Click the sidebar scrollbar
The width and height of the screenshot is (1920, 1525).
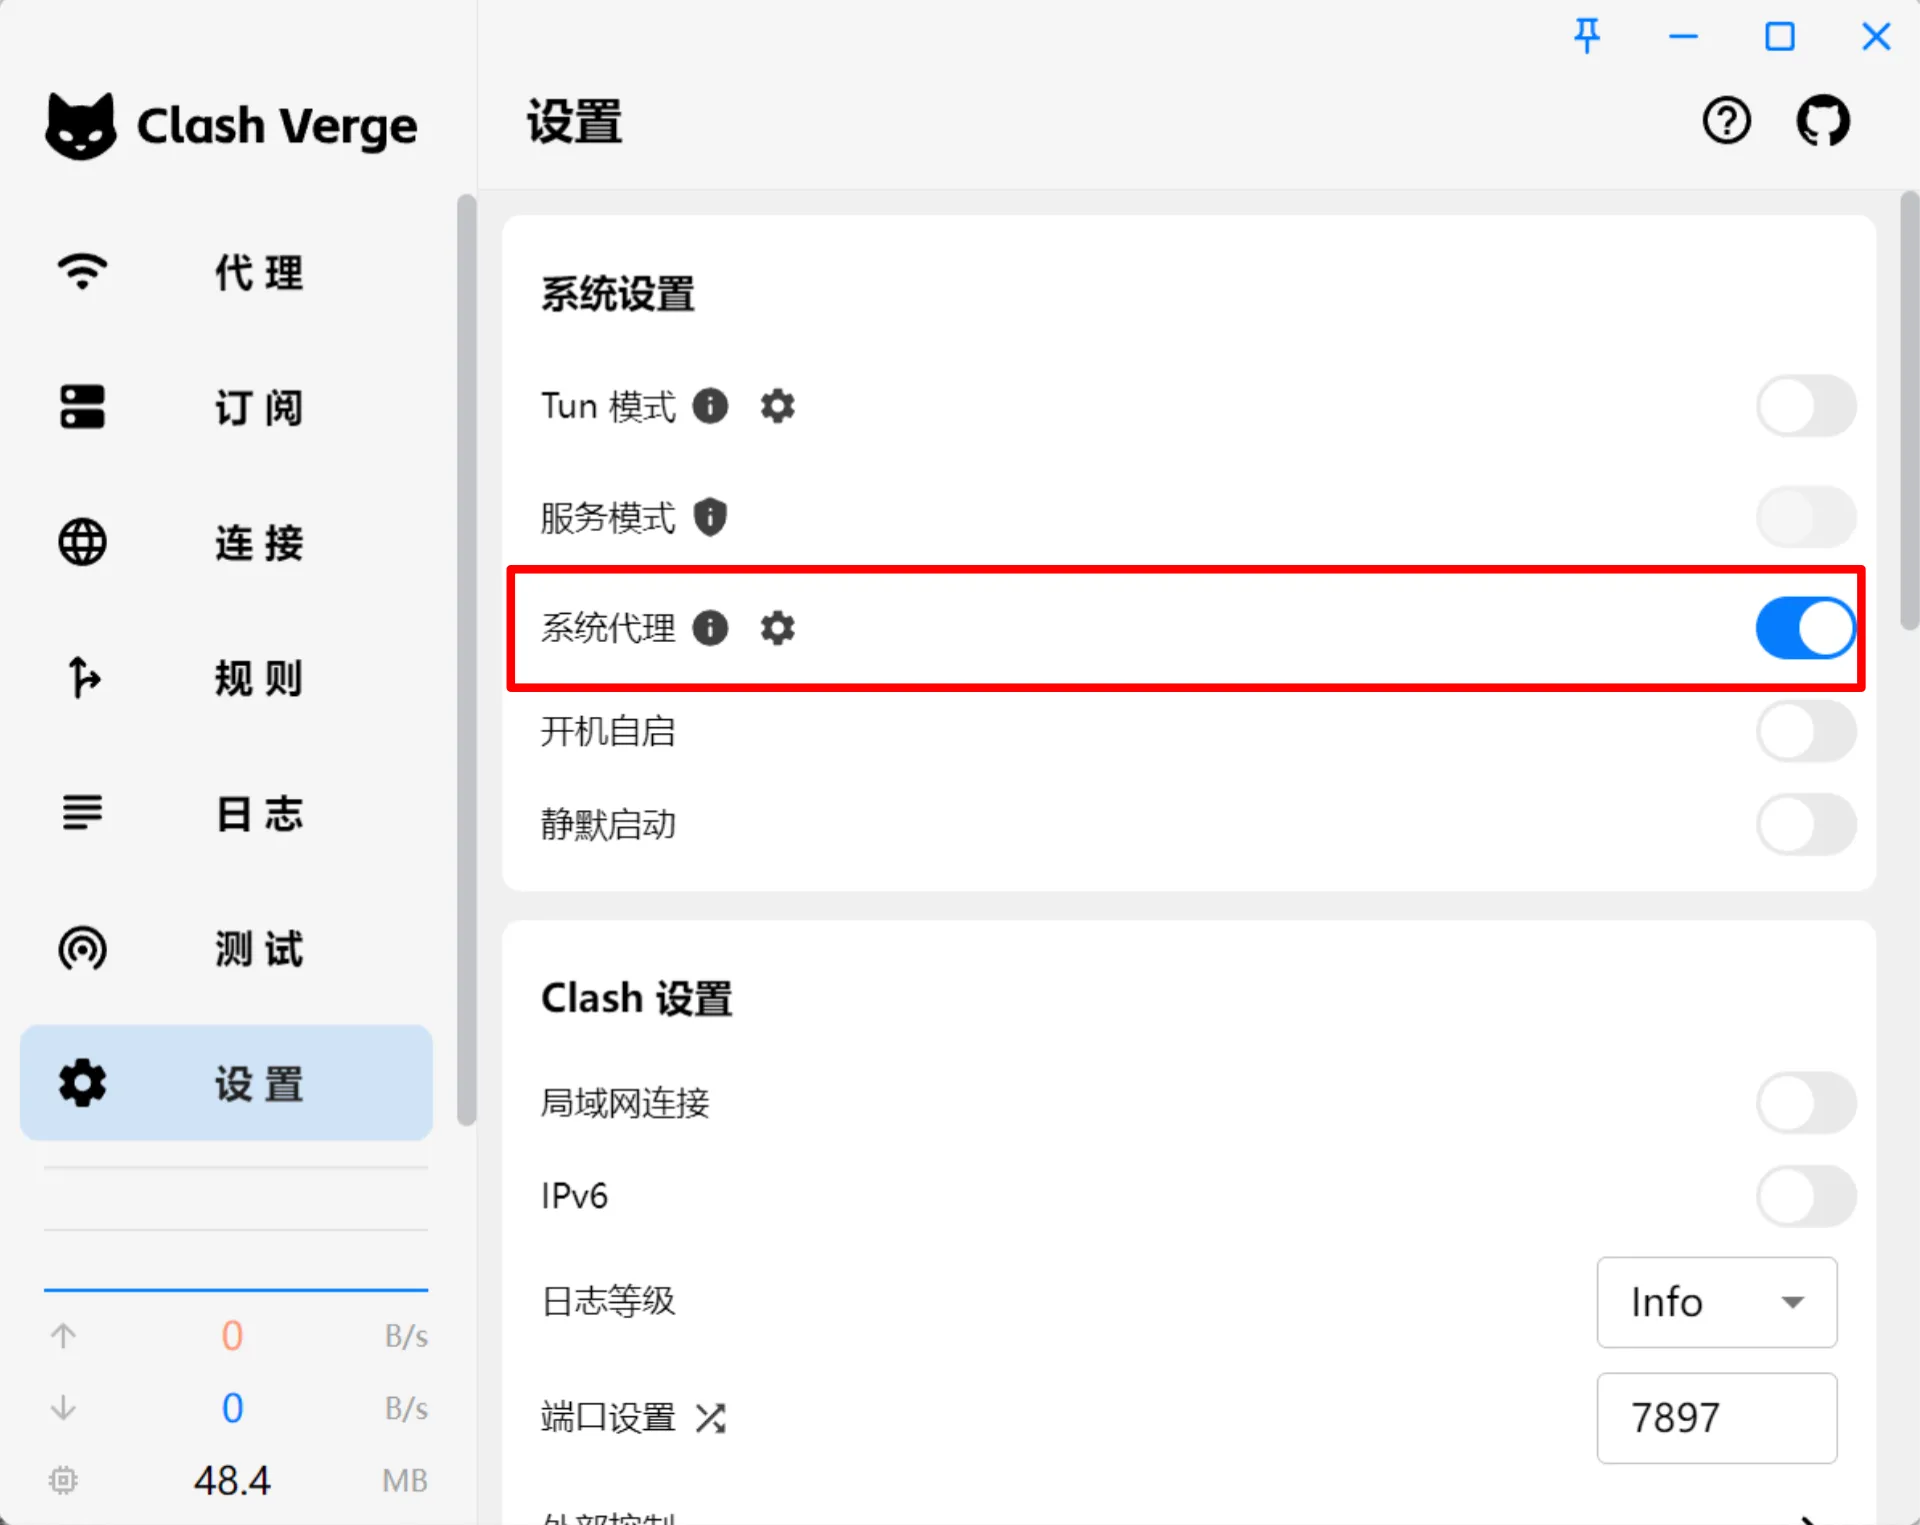click(466, 660)
